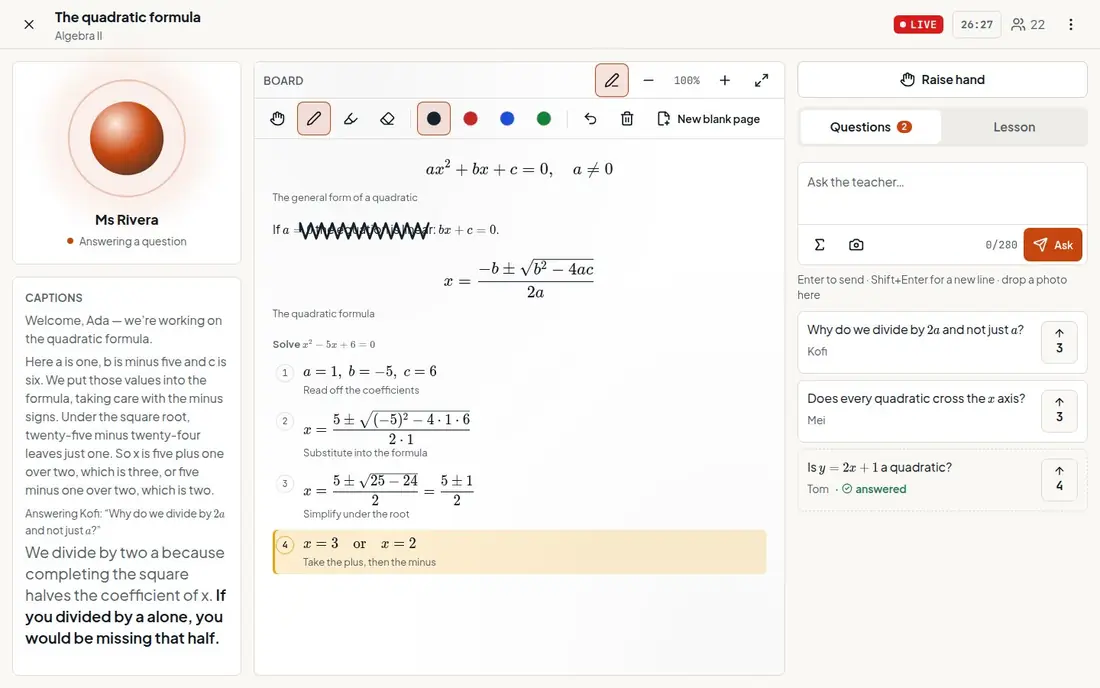Click the LIVE indicator badge
This screenshot has height=688, width=1100.
coord(918,25)
